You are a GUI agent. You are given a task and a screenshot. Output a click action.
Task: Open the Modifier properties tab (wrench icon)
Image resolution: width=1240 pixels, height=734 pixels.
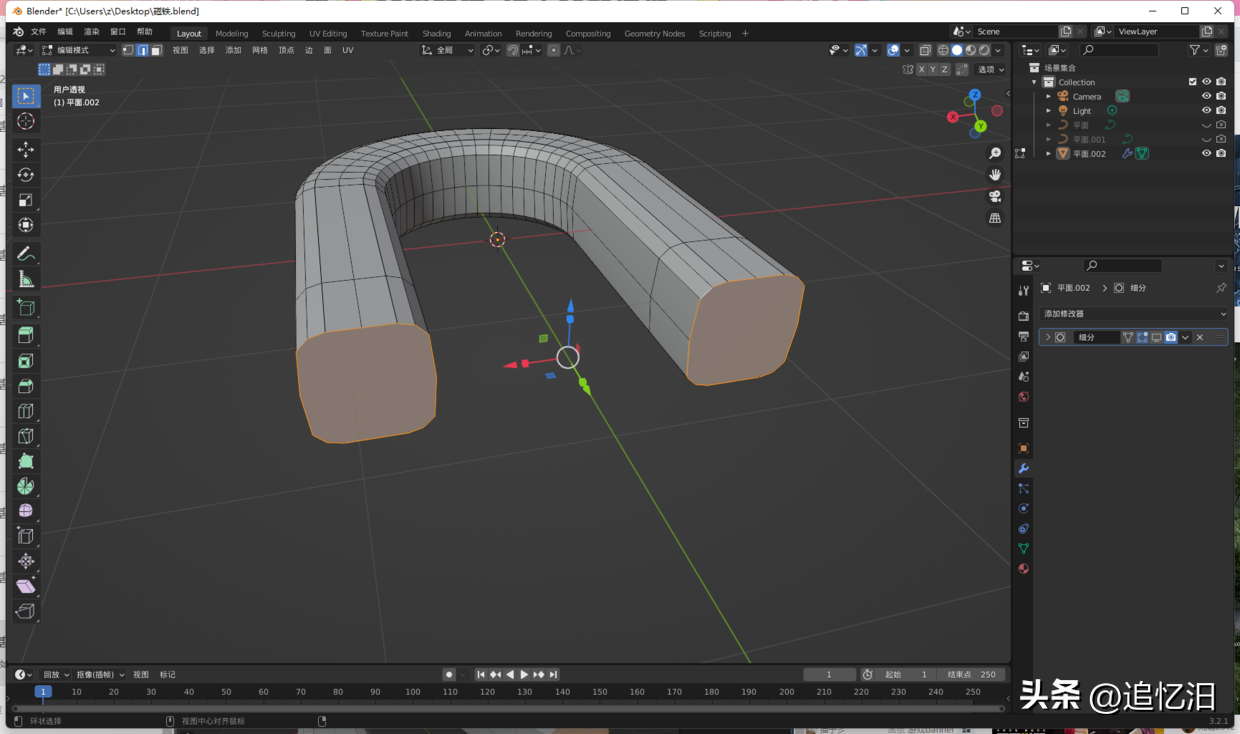coord(1022,467)
